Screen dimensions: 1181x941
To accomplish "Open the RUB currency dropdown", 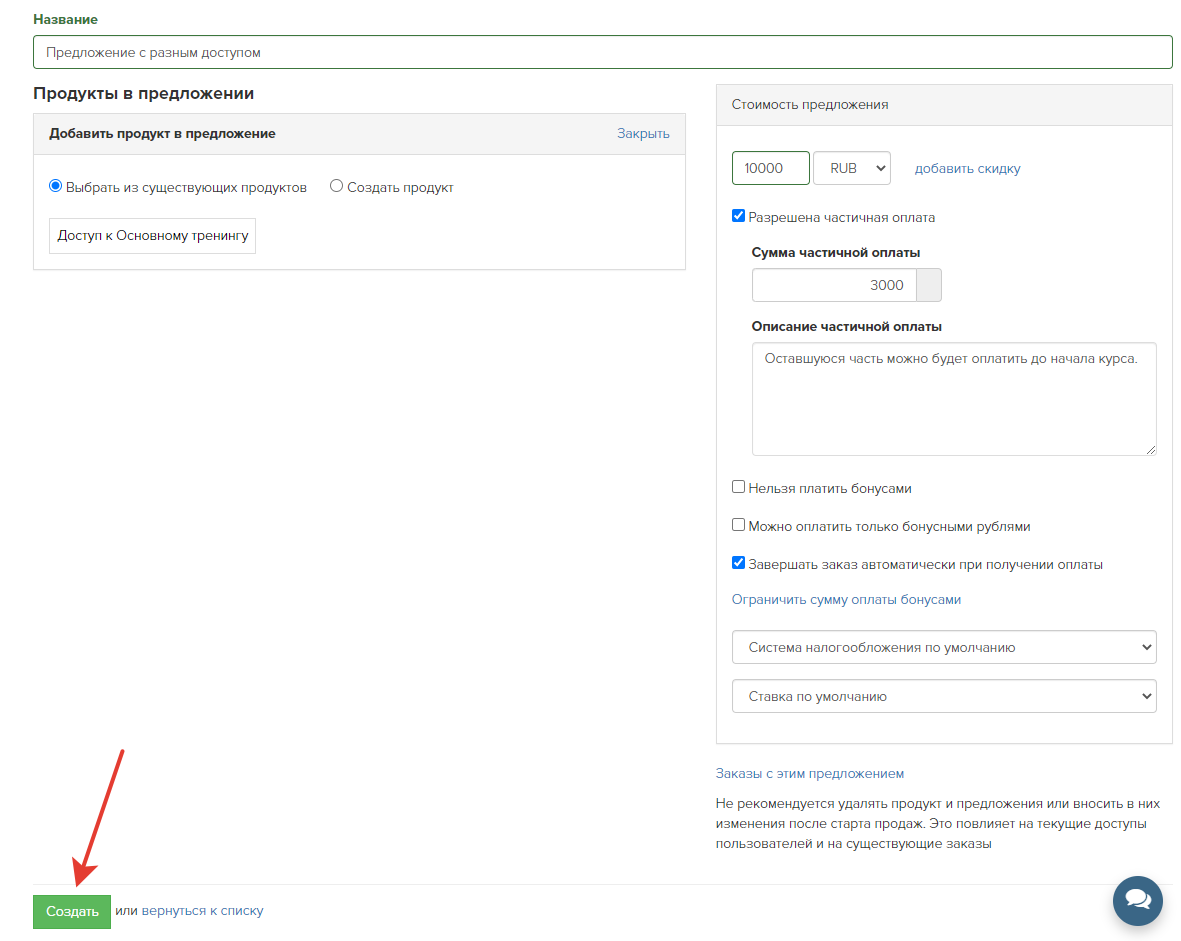I will point(851,168).
